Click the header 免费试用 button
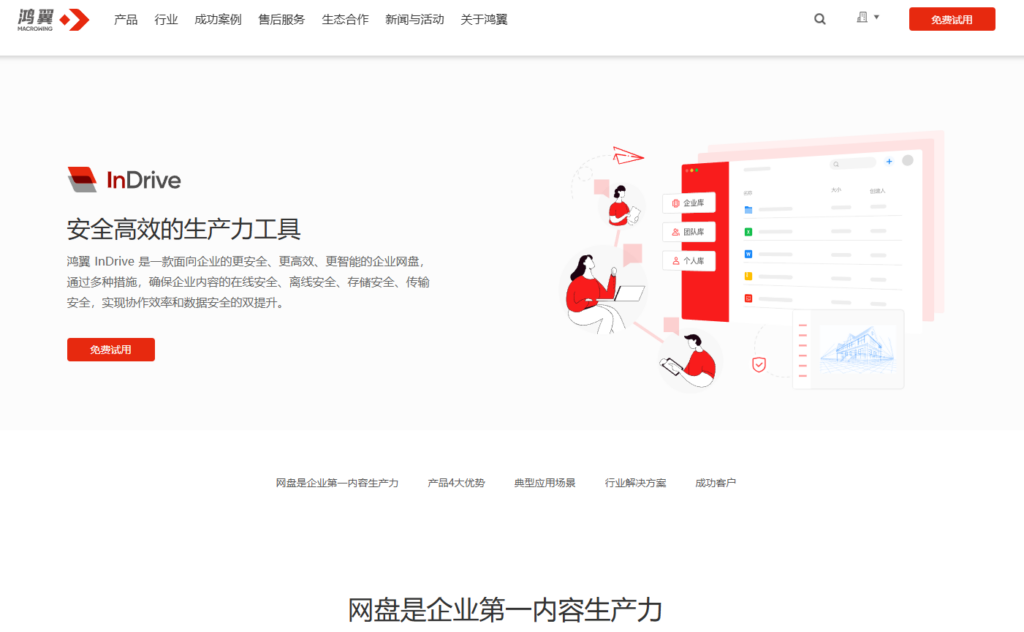 tap(952, 20)
